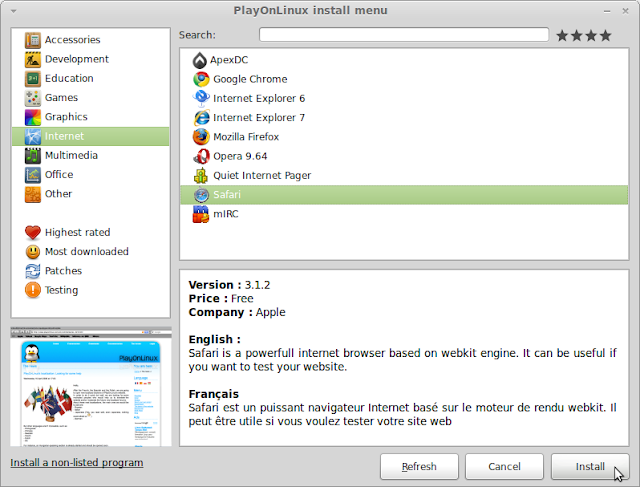Click the Education chalkboard icon
Image resolution: width=640 pixels, height=487 pixels.
click(33, 78)
